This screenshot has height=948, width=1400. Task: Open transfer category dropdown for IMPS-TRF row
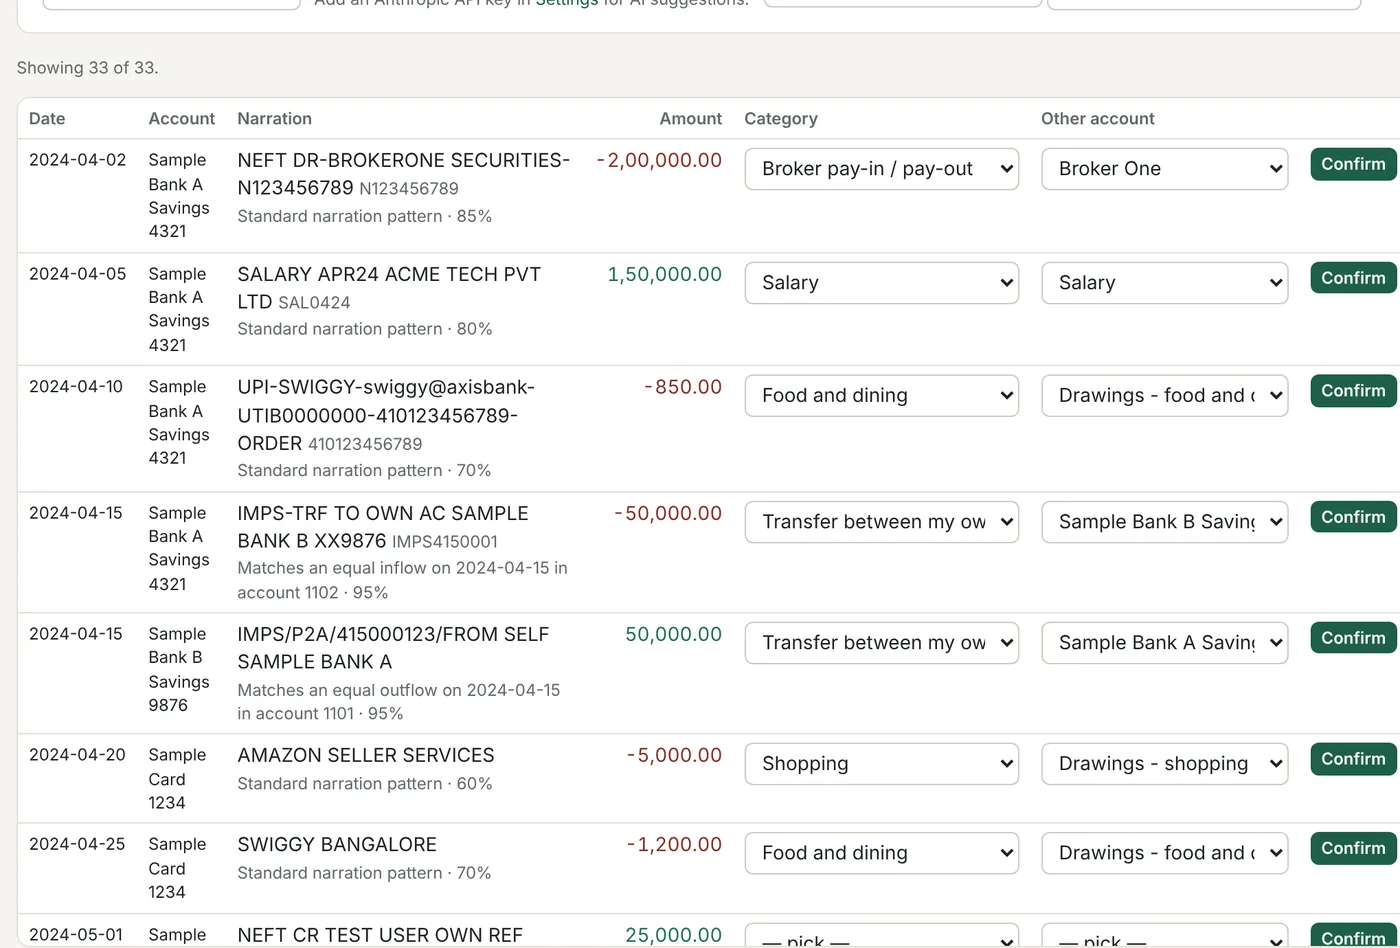[882, 522]
